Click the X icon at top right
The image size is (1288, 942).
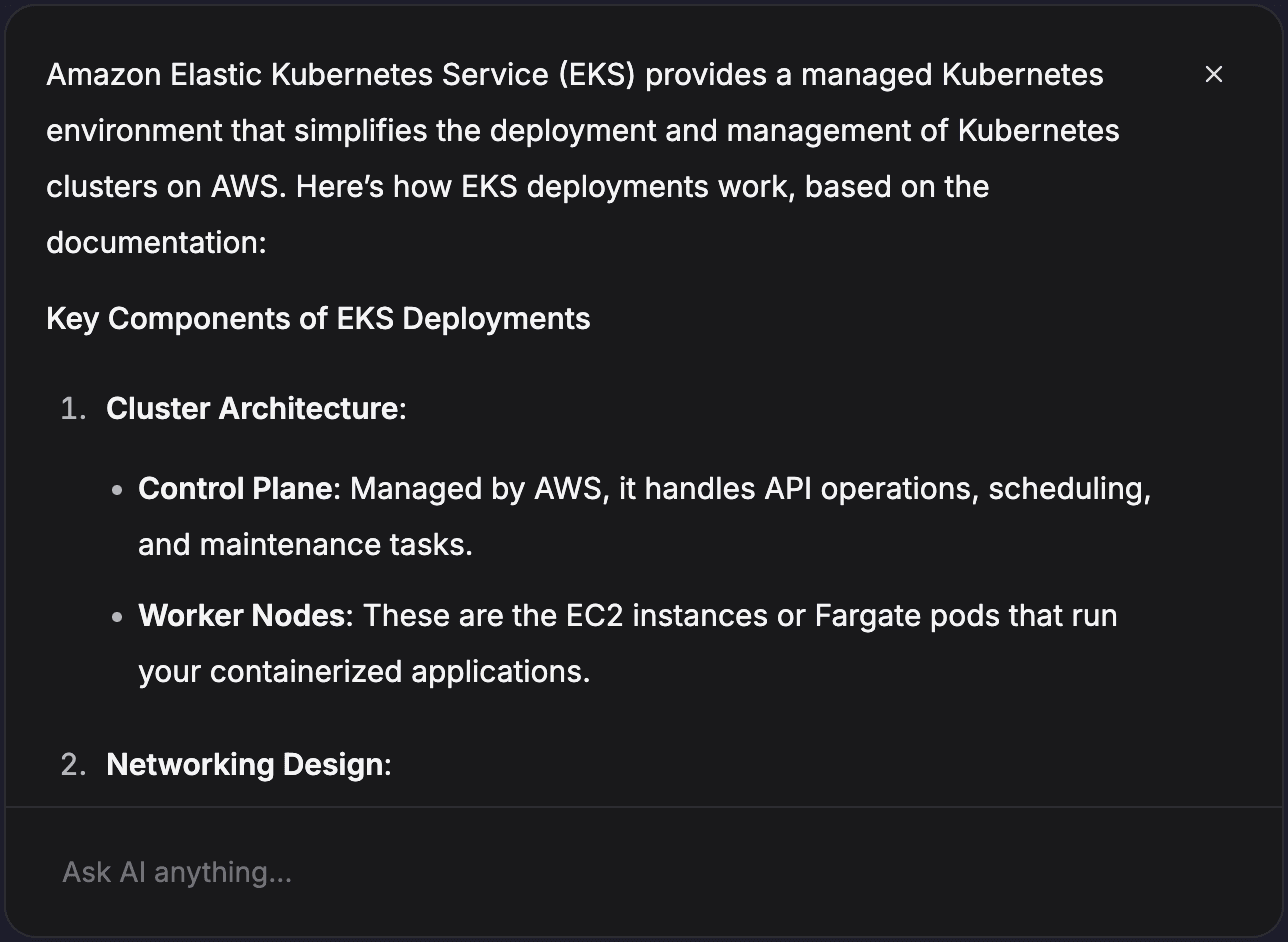[1213, 74]
